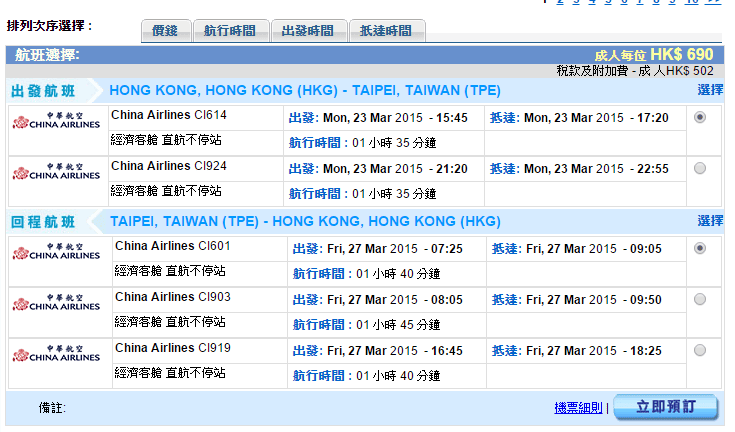Pick the CI903 08:05 return flight radio button

click(699, 299)
